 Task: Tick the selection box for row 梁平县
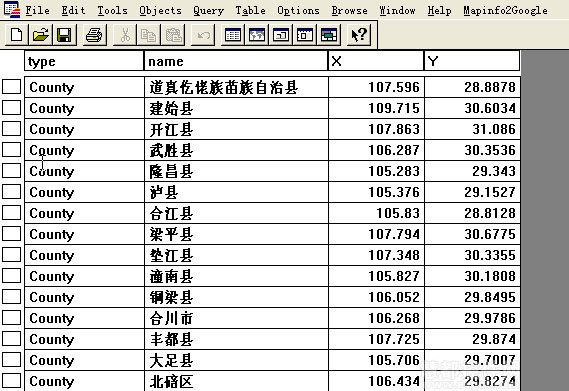[12, 234]
